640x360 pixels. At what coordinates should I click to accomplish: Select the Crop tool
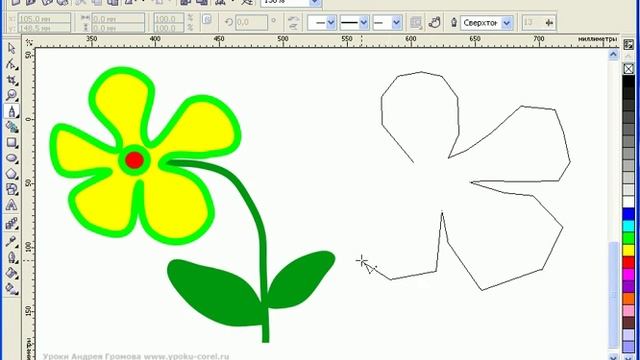click(x=11, y=80)
